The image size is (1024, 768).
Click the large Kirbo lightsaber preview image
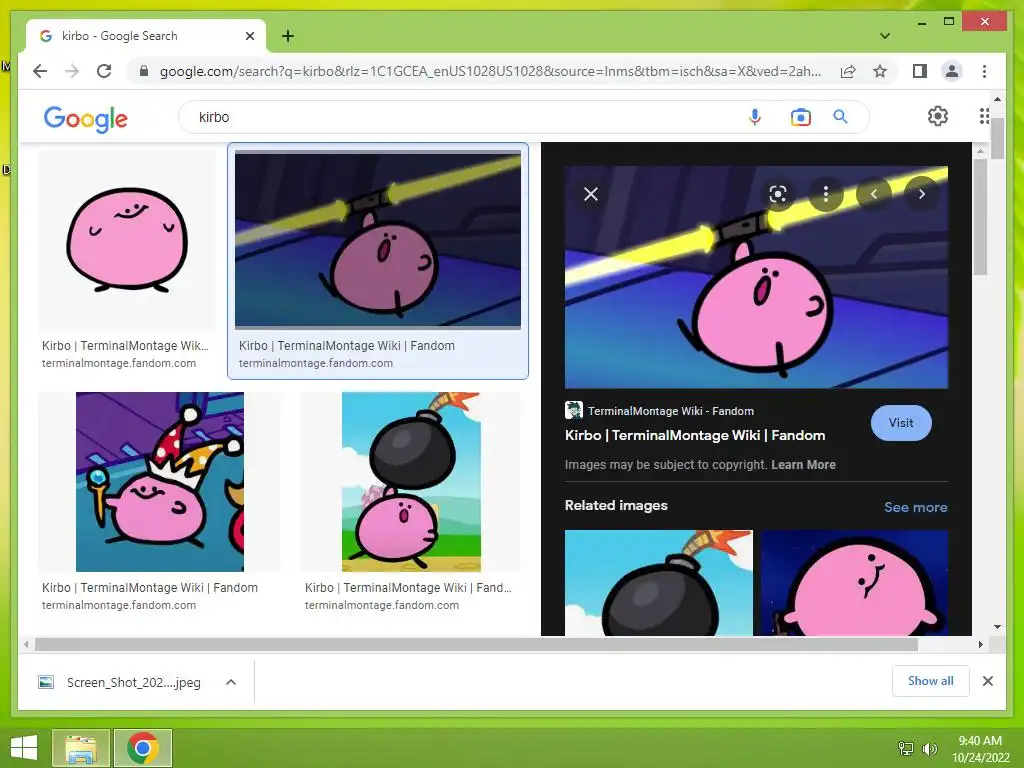pyautogui.click(x=756, y=278)
